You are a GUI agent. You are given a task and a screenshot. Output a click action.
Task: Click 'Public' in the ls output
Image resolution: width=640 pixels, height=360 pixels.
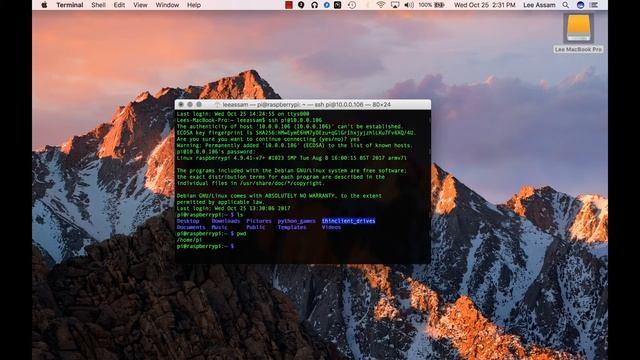pos(256,227)
